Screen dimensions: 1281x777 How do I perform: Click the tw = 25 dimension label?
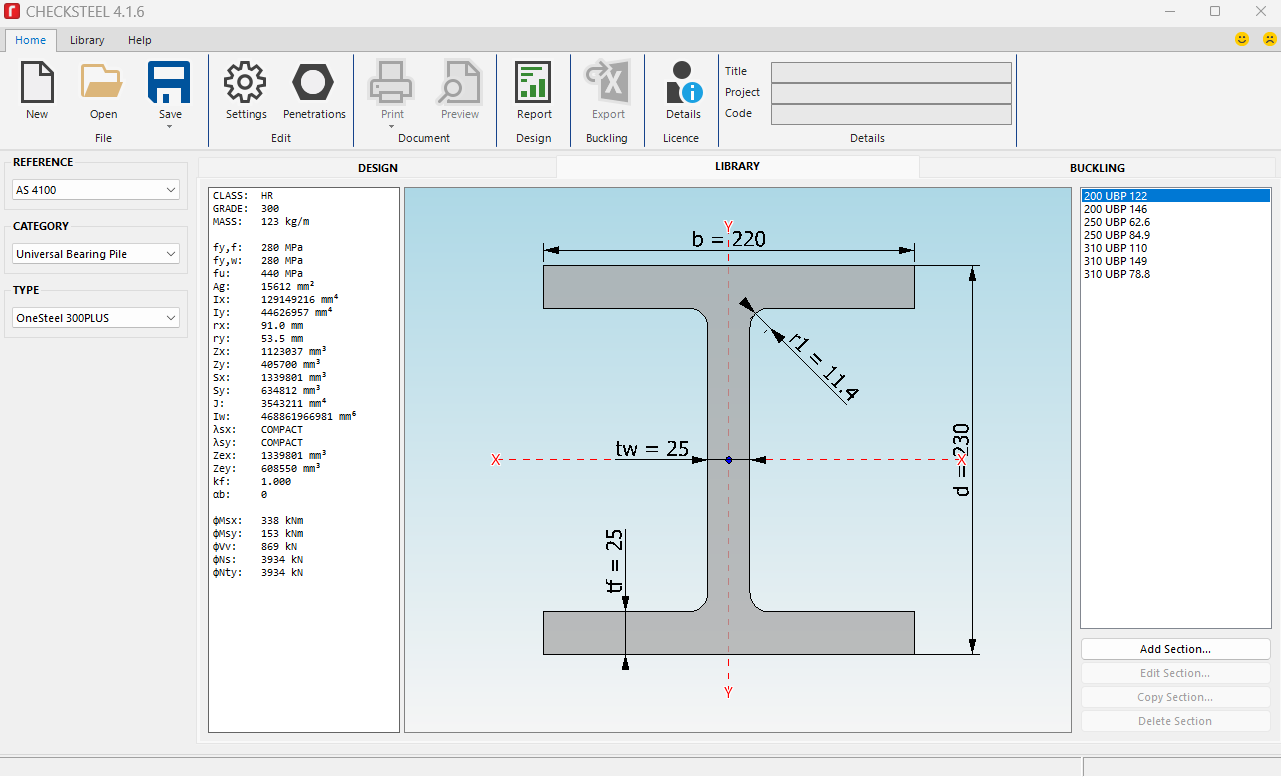coord(652,449)
